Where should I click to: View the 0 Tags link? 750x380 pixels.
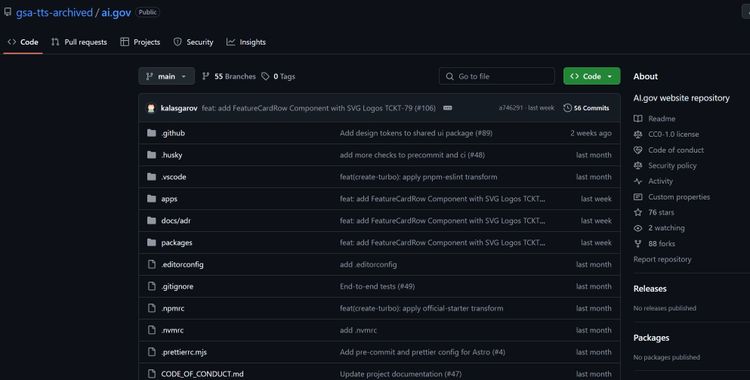click(278, 76)
